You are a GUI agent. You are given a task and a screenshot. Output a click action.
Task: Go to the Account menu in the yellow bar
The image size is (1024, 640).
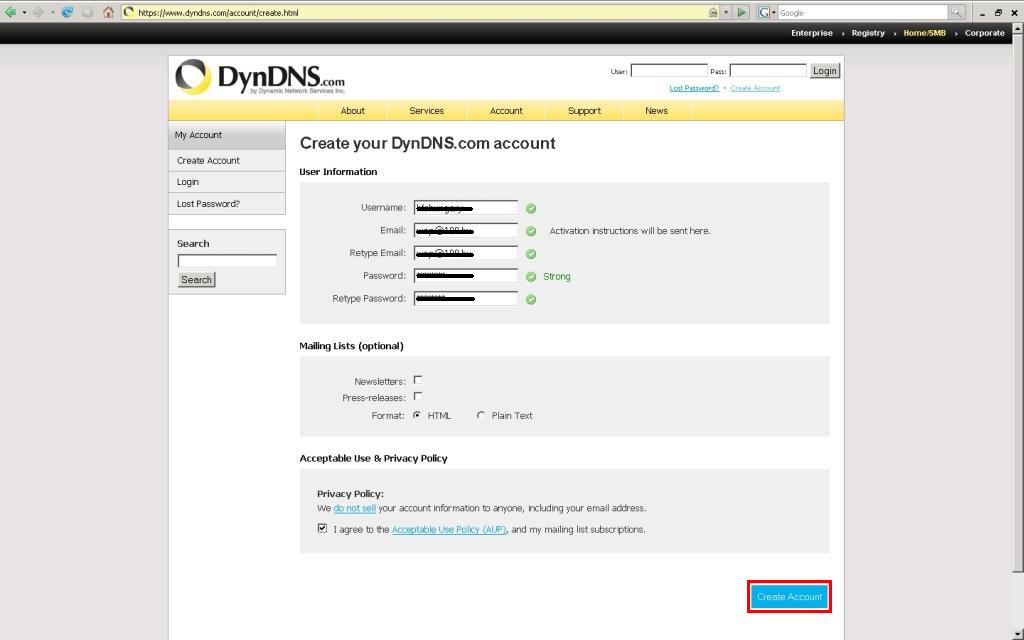506,111
